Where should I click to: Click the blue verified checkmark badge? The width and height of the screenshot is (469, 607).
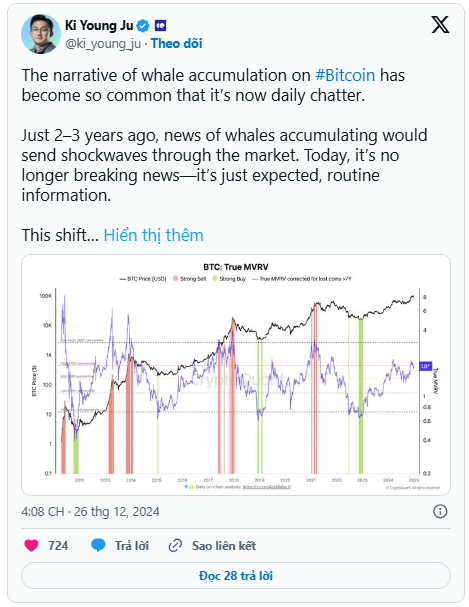click(143, 26)
